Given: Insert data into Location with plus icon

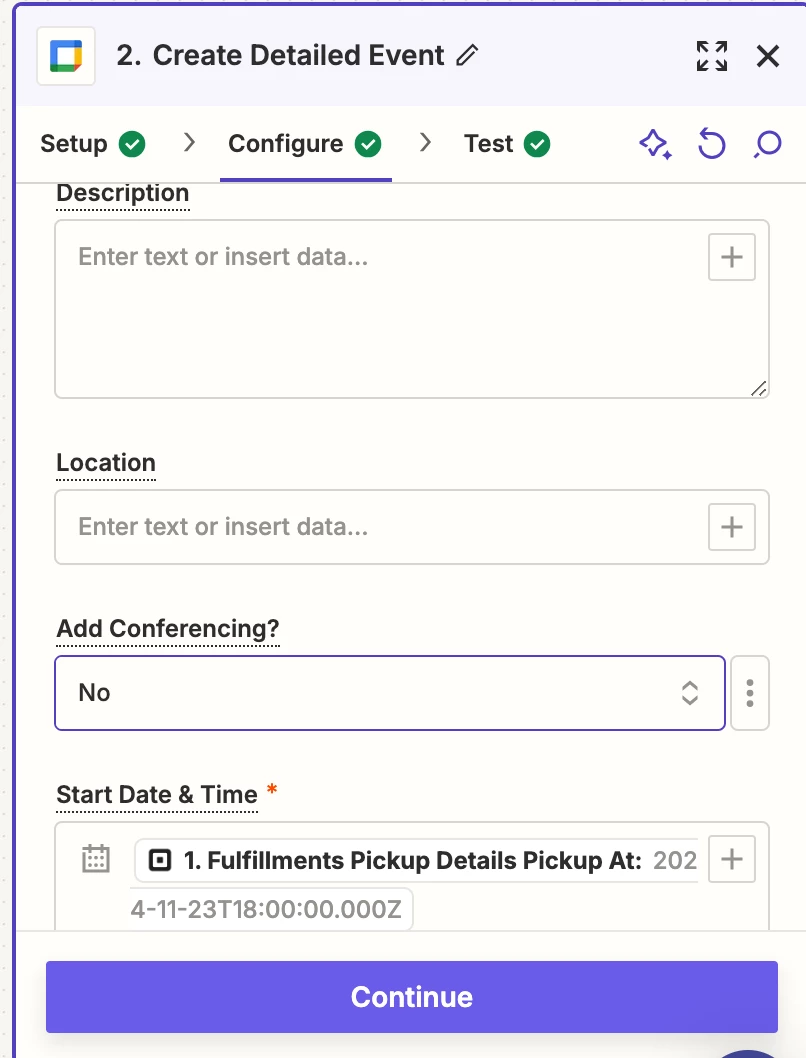Looking at the screenshot, I should [x=731, y=527].
